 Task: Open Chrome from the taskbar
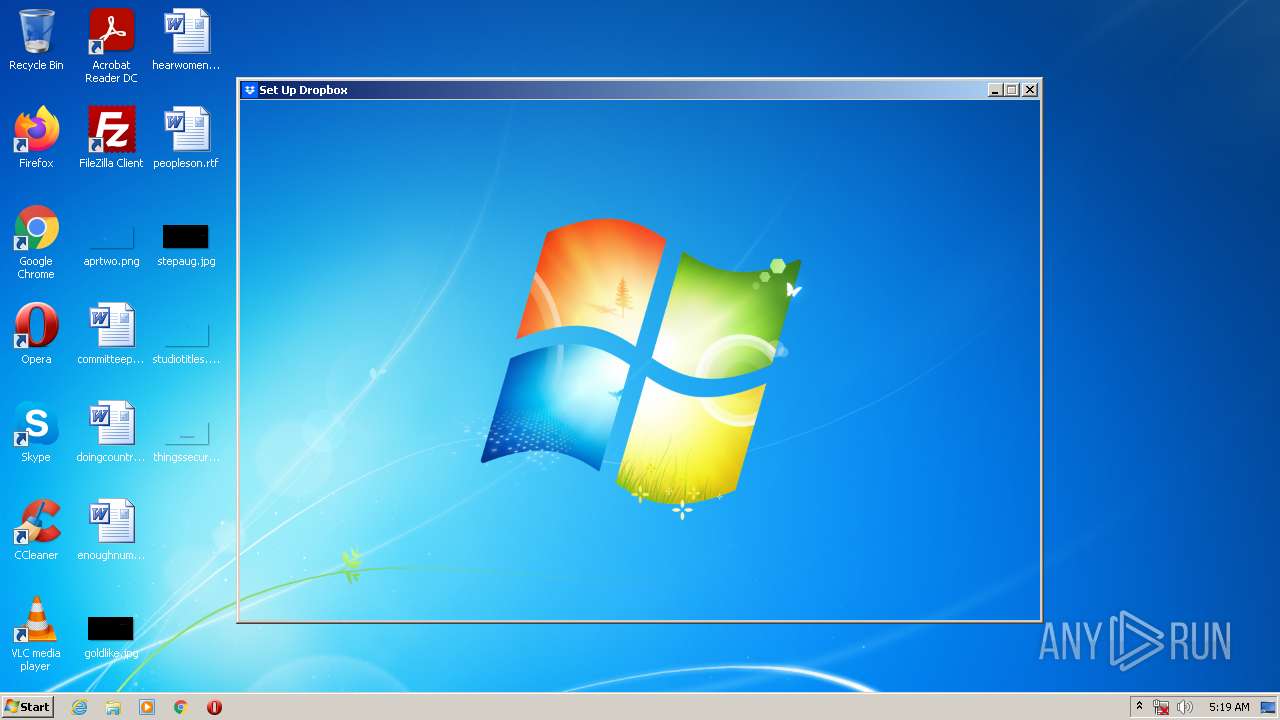181,707
